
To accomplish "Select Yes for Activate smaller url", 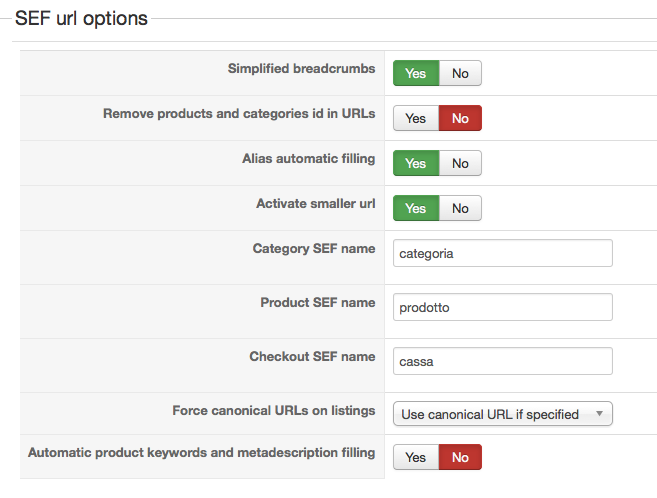I will [x=416, y=208].
